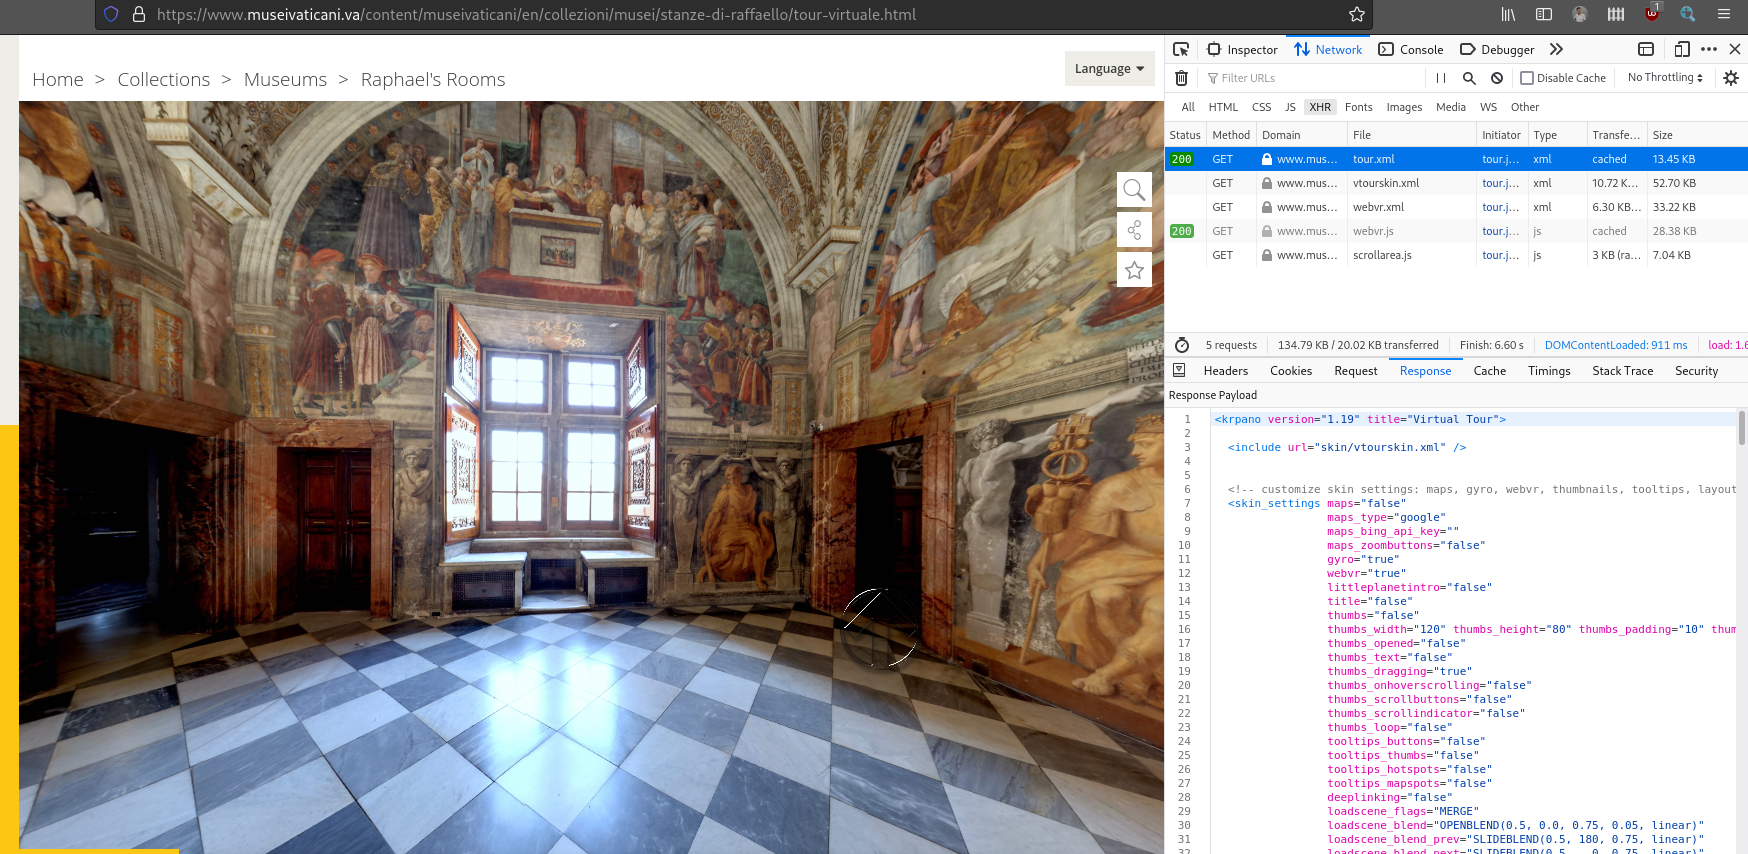Sort by the Status column header
1748x854 pixels.
click(1185, 135)
